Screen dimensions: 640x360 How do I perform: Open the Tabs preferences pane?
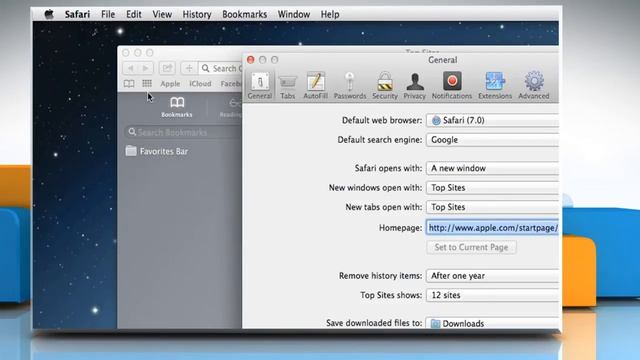pyautogui.click(x=287, y=86)
